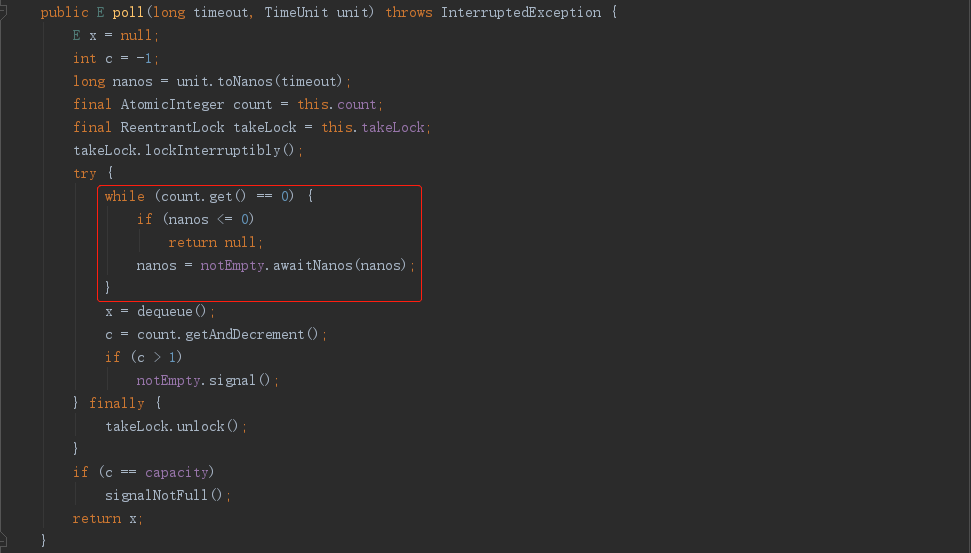This screenshot has width=971, height=553.
Task: Click the 'x = dequeue();' statement
Action: coord(160,311)
